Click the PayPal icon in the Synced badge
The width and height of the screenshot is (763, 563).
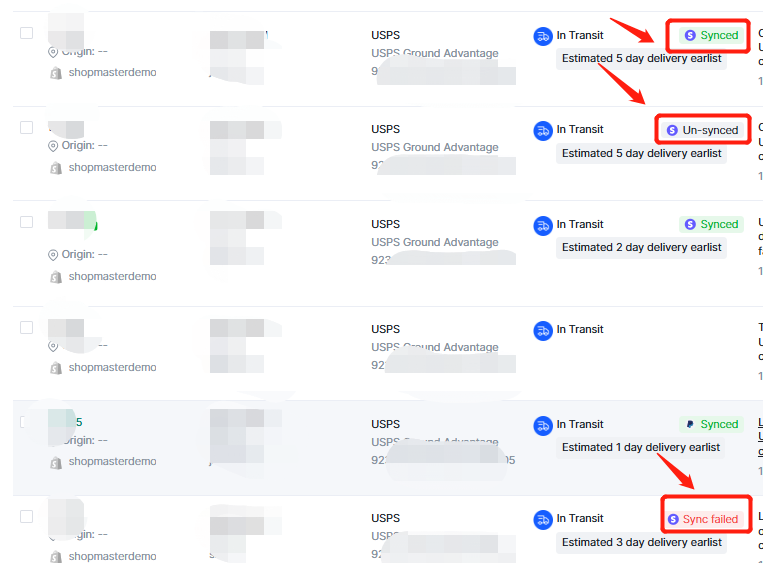[x=690, y=424]
